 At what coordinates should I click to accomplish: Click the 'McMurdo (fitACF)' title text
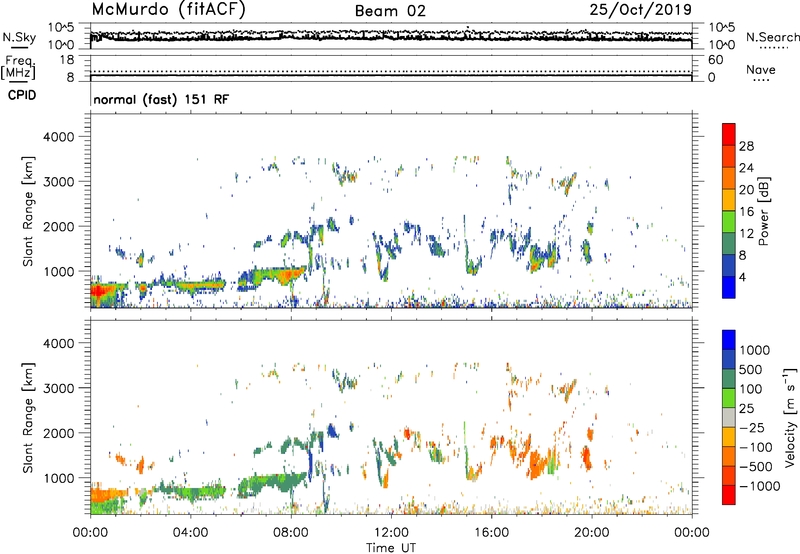168,10
